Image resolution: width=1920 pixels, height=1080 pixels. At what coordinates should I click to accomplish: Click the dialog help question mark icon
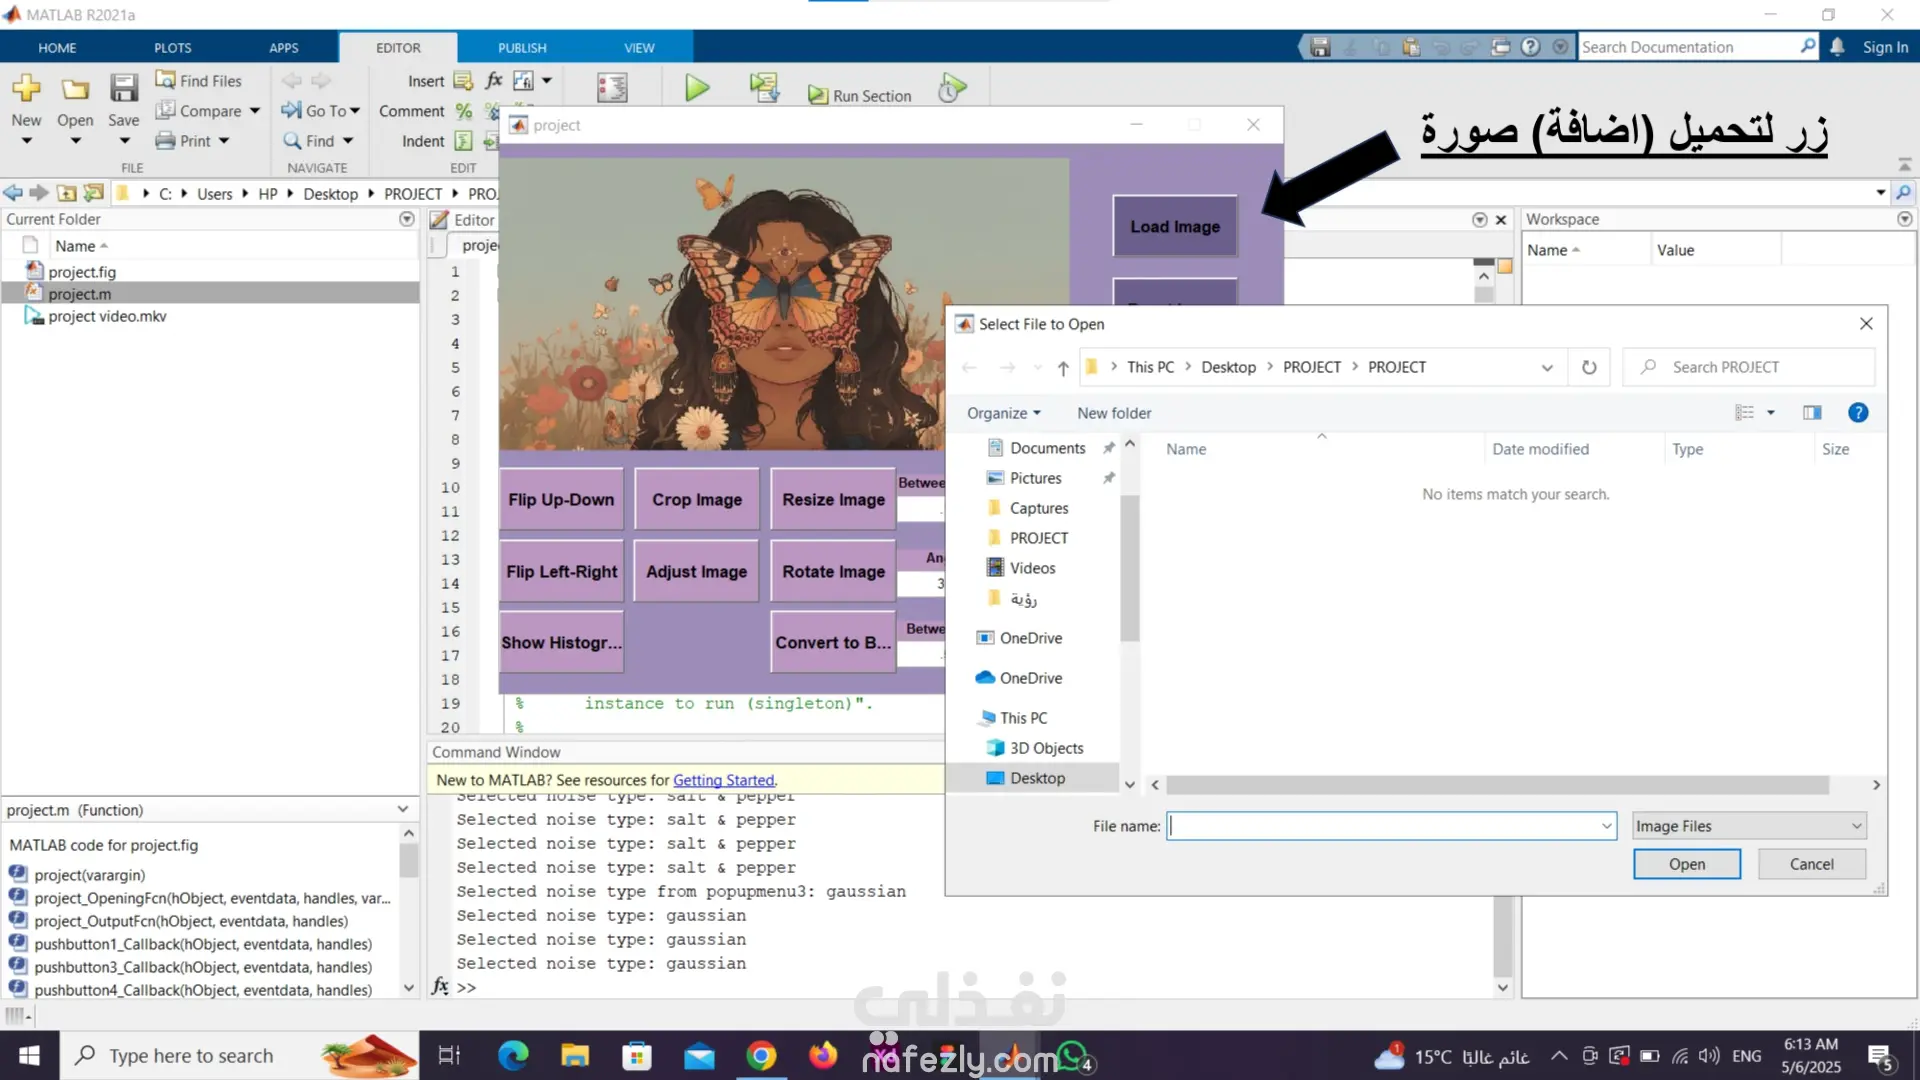click(1858, 413)
